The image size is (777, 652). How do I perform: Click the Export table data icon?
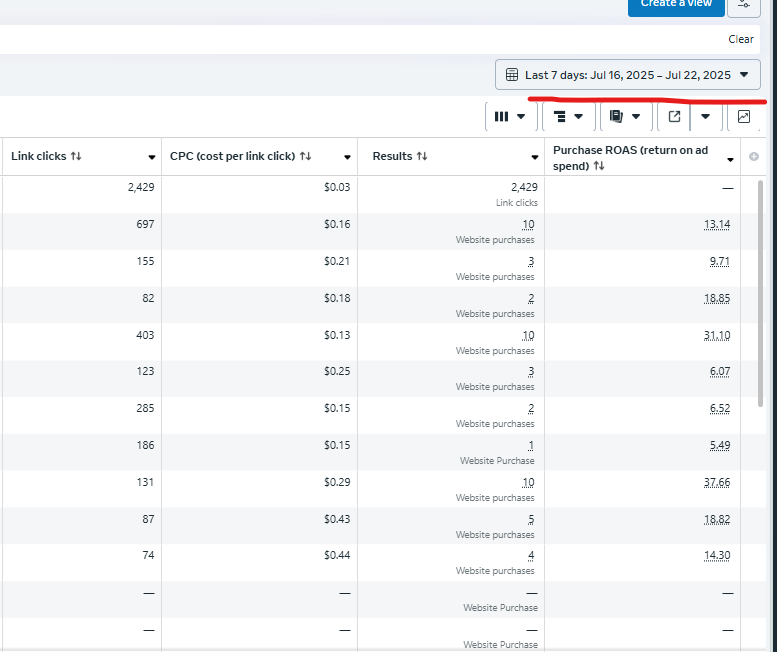pyautogui.click(x=674, y=117)
